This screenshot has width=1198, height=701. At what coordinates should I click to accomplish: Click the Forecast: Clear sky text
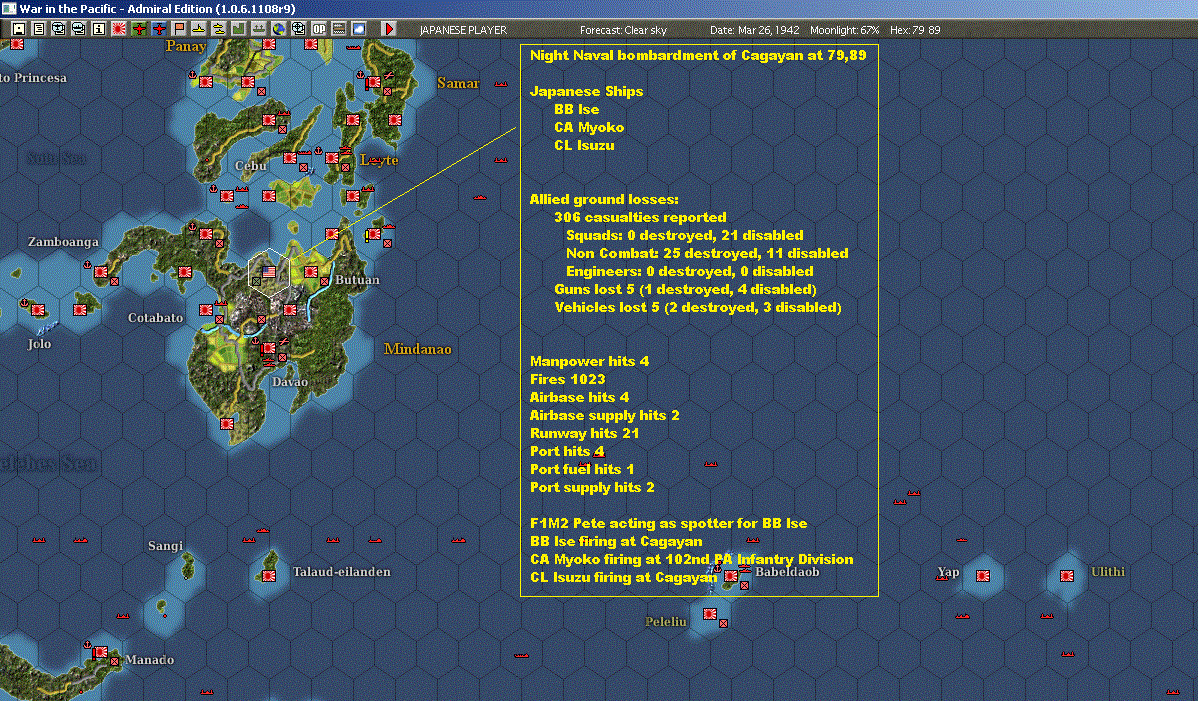tap(623, 30)
